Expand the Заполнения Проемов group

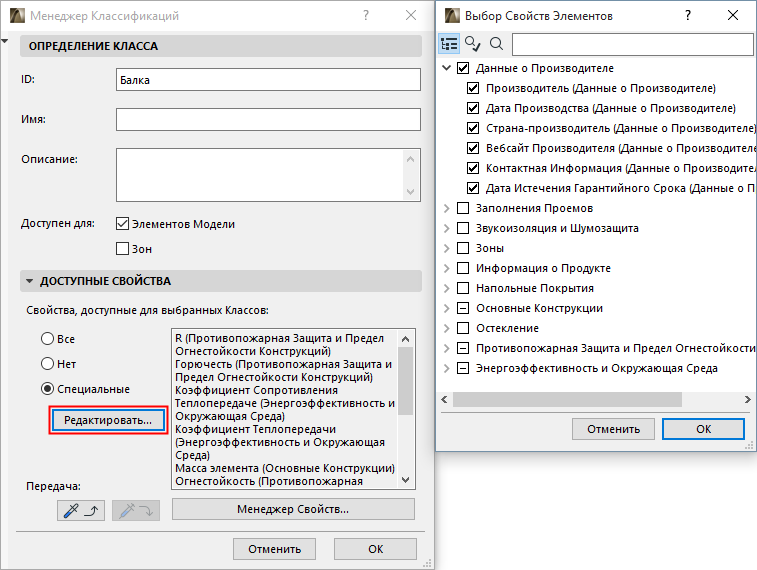446,208
